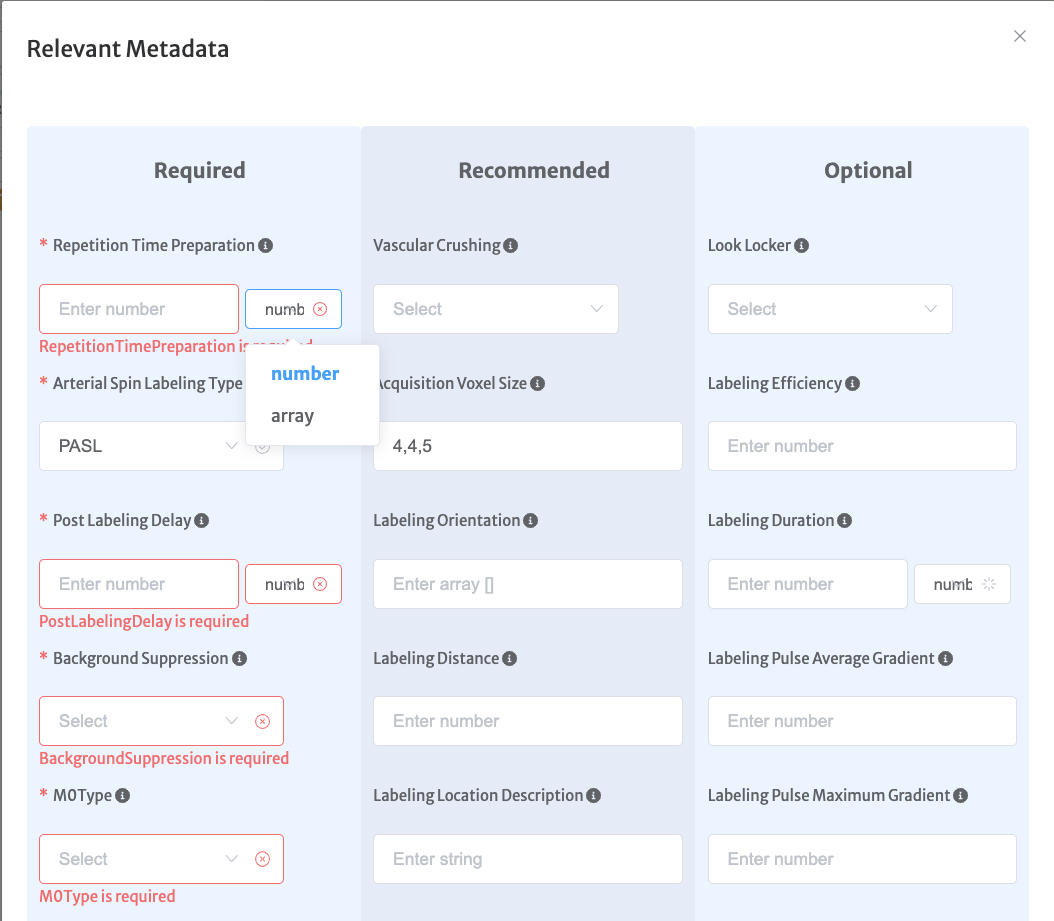
Task: Show M0Type info tooltip
Action: pos(122,795)
